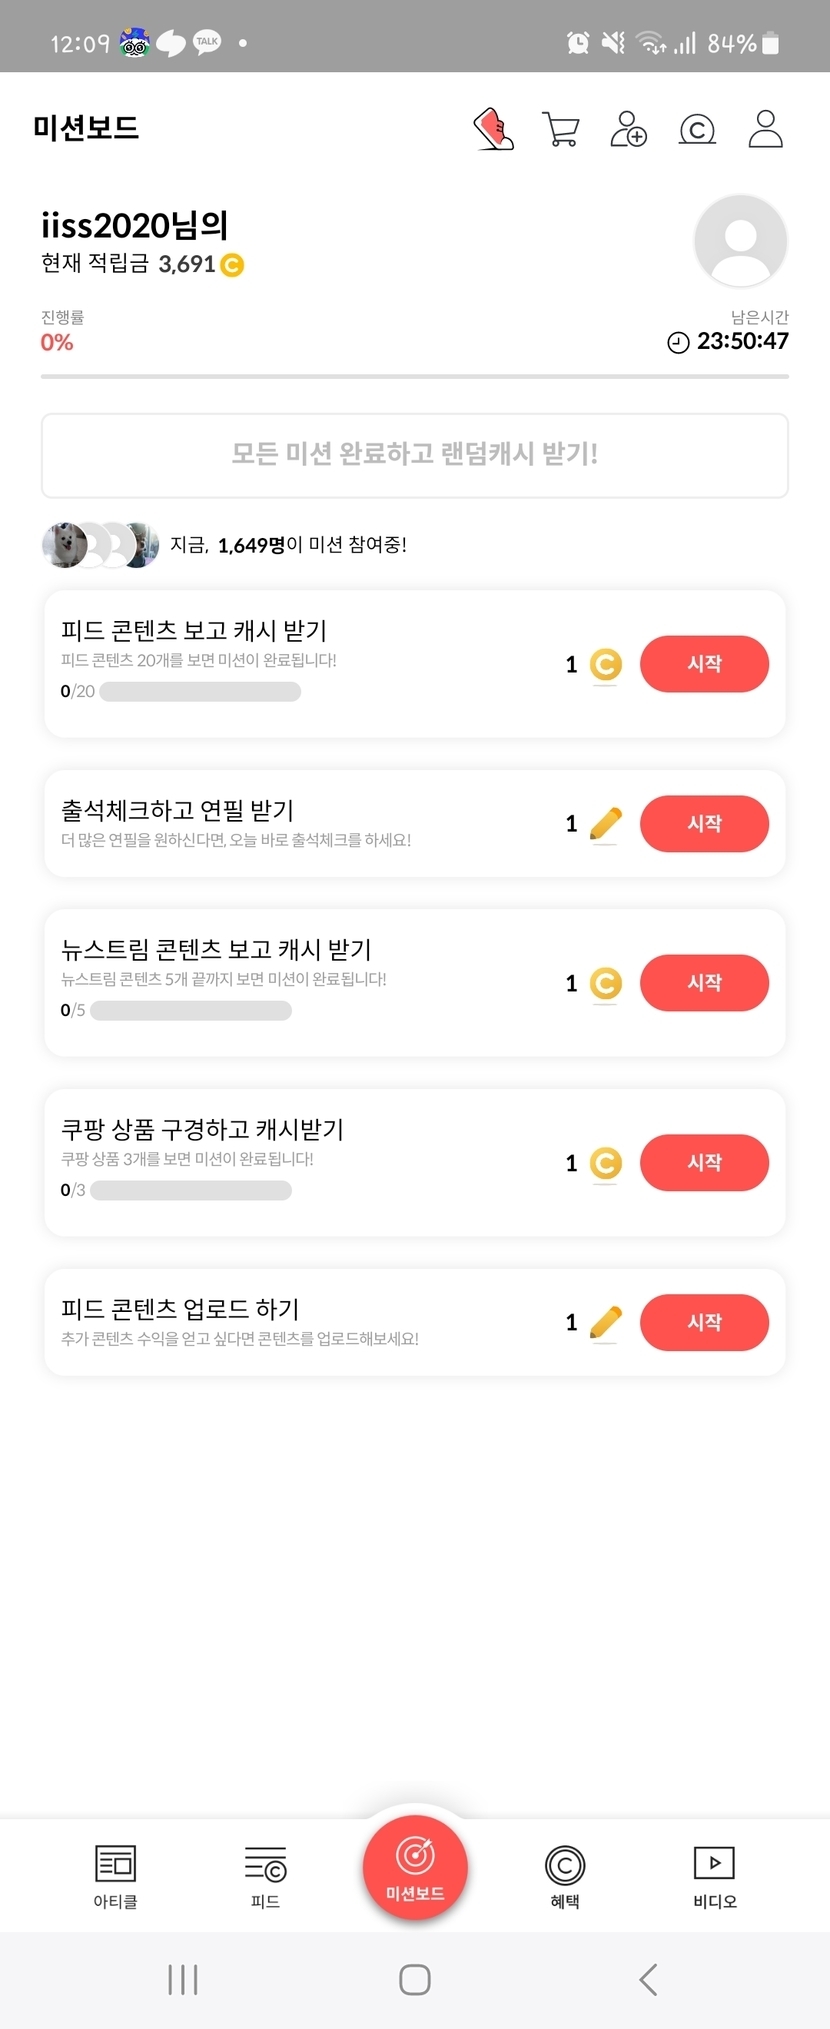Open the 아티클 tab

tap(115, 1875)
